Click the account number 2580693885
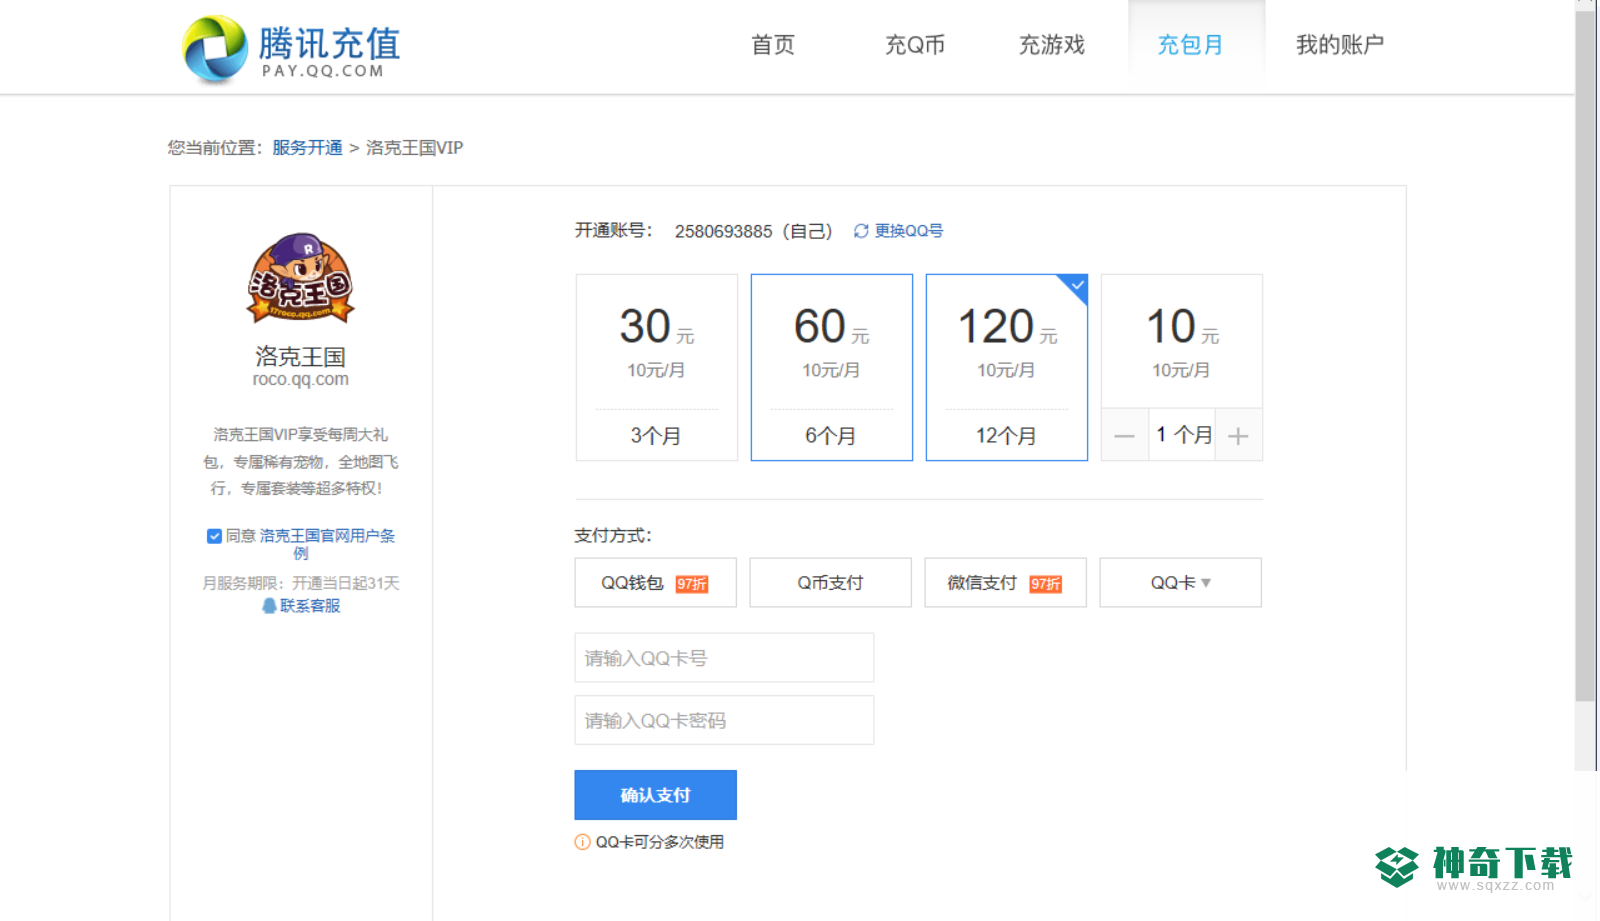 pos(723,232)
